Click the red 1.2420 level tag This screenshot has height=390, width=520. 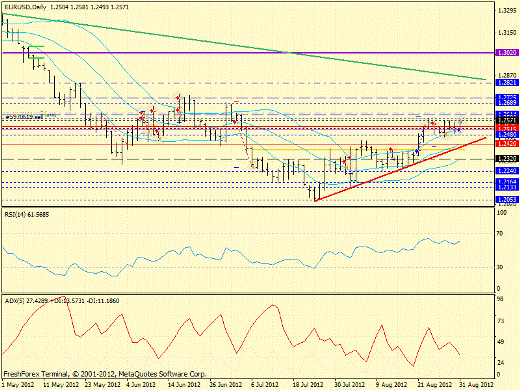click(507, 144)
